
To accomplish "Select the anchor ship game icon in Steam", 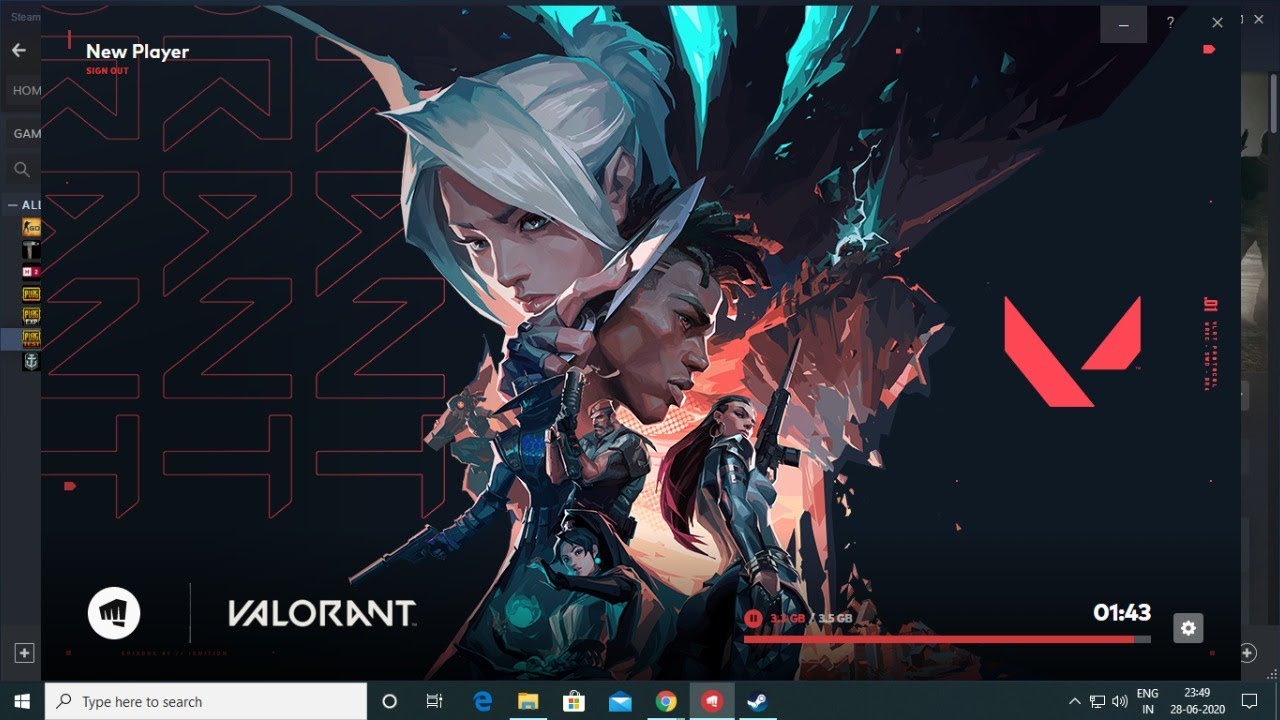I will pyautogui.click(x=31, y=361).
